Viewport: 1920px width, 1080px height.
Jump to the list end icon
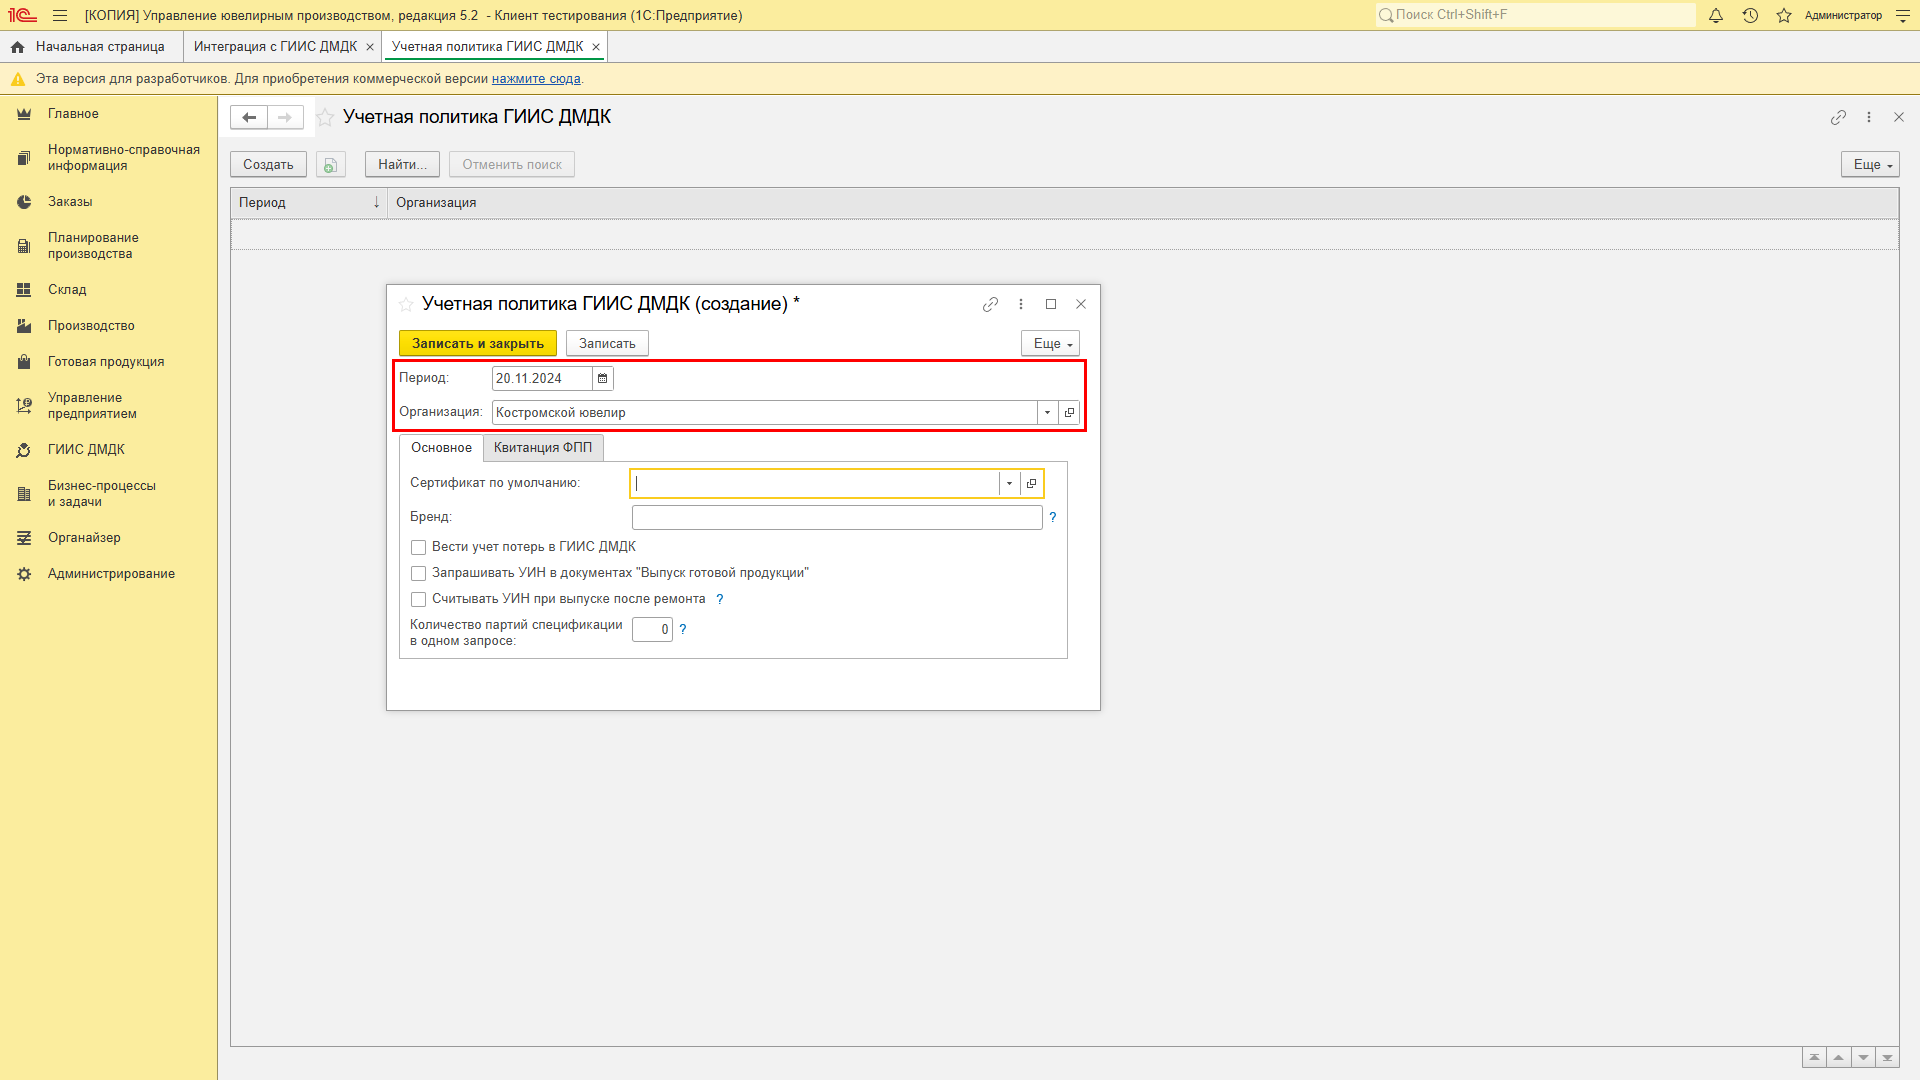pos(1887,1058)
